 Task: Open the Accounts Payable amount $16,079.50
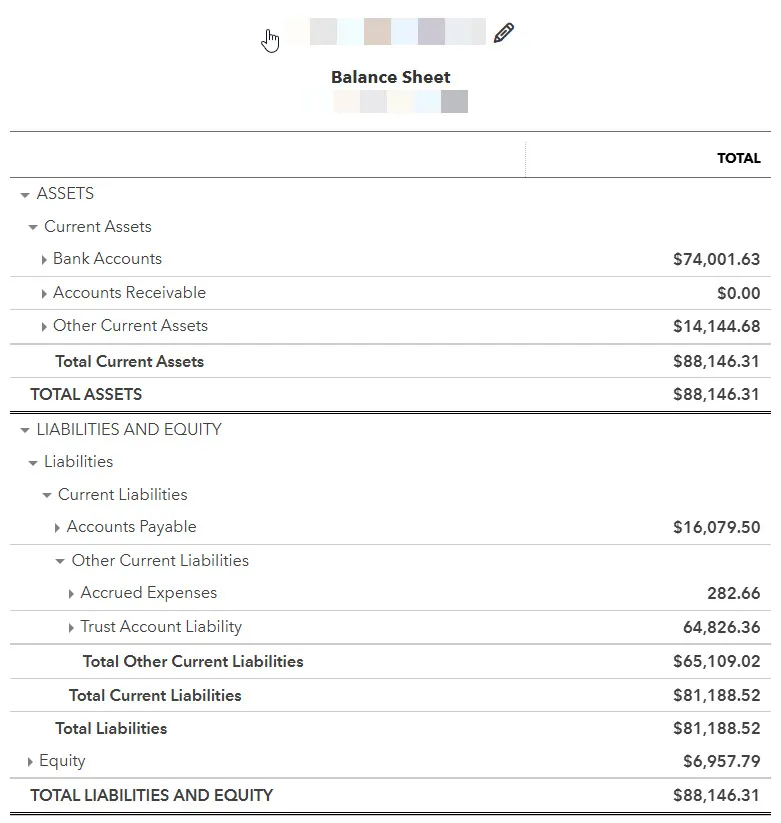(716, 527)
